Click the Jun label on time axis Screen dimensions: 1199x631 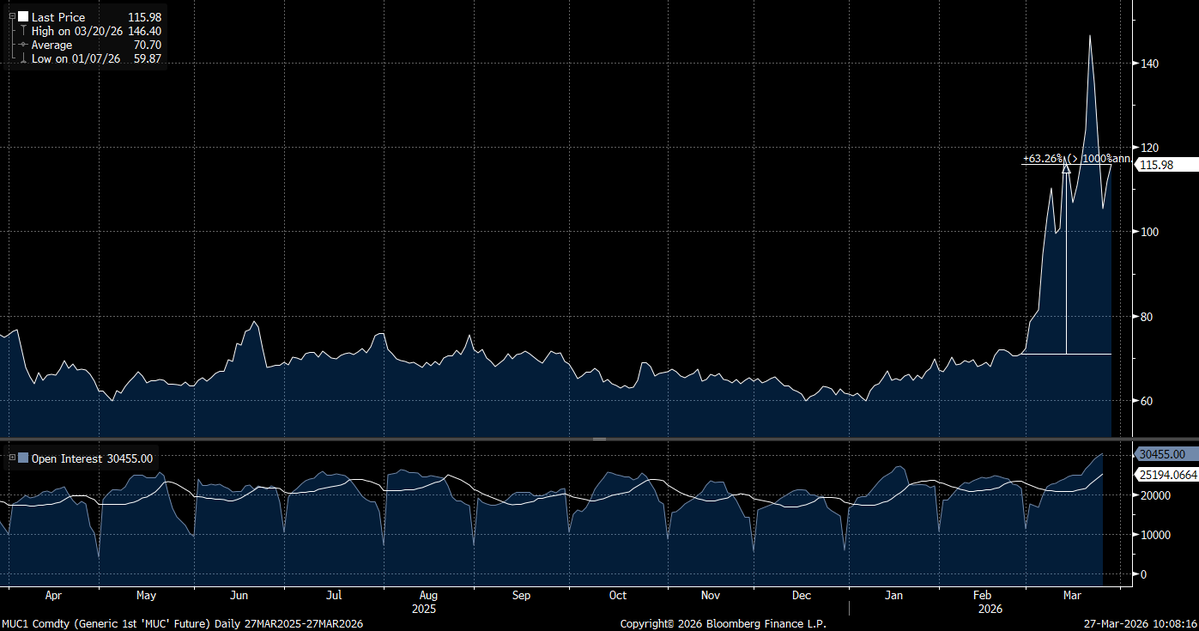pos(239,596)
